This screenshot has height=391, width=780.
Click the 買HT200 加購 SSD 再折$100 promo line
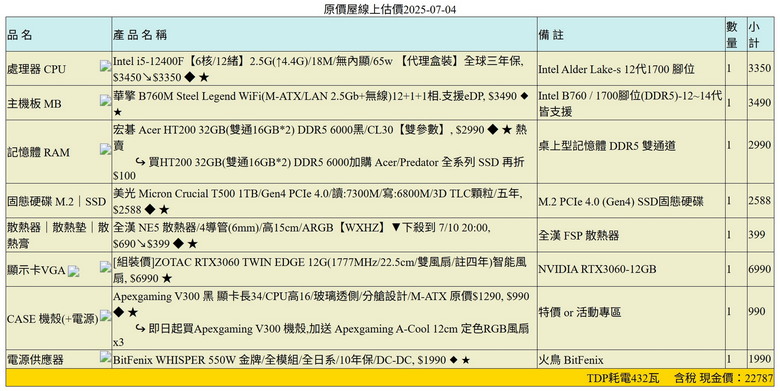(x=318, y=169)
